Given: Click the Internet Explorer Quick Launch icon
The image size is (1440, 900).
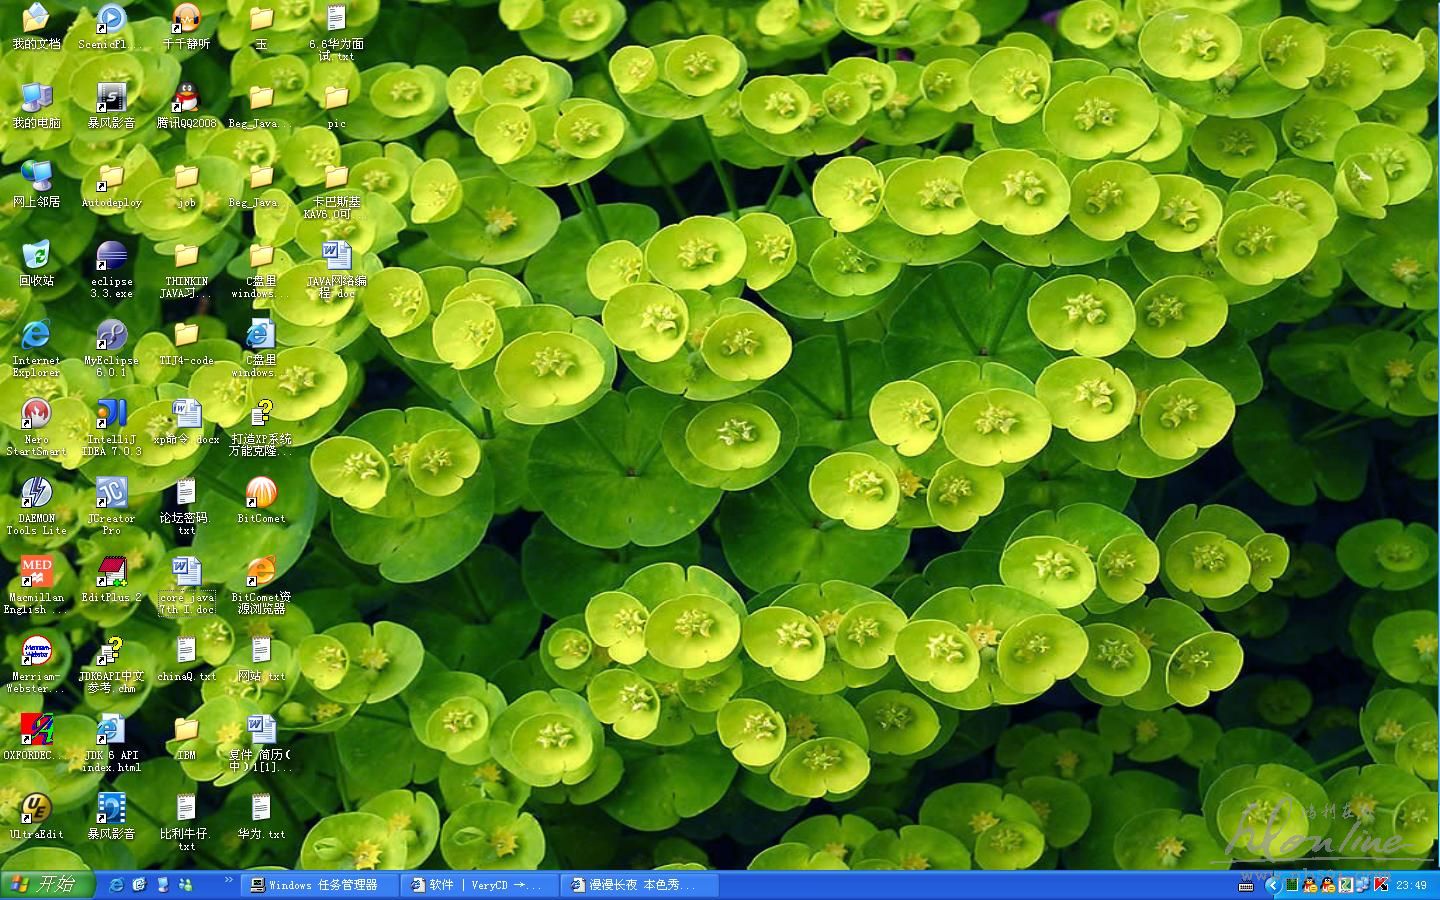Looking at the screenshot, I should pos(117,885).
